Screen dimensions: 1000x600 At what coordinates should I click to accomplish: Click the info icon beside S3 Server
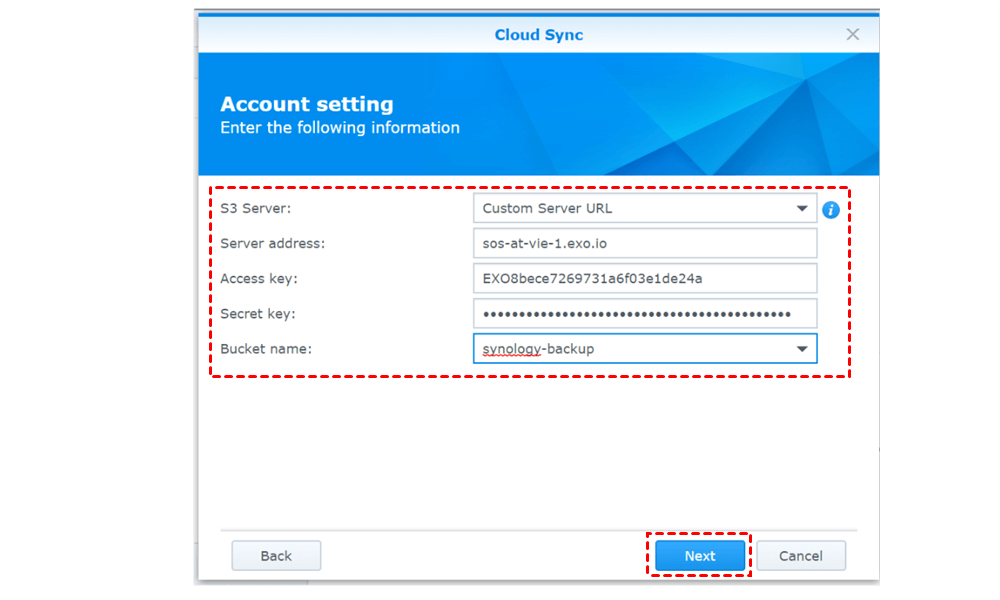click(830, 210)
